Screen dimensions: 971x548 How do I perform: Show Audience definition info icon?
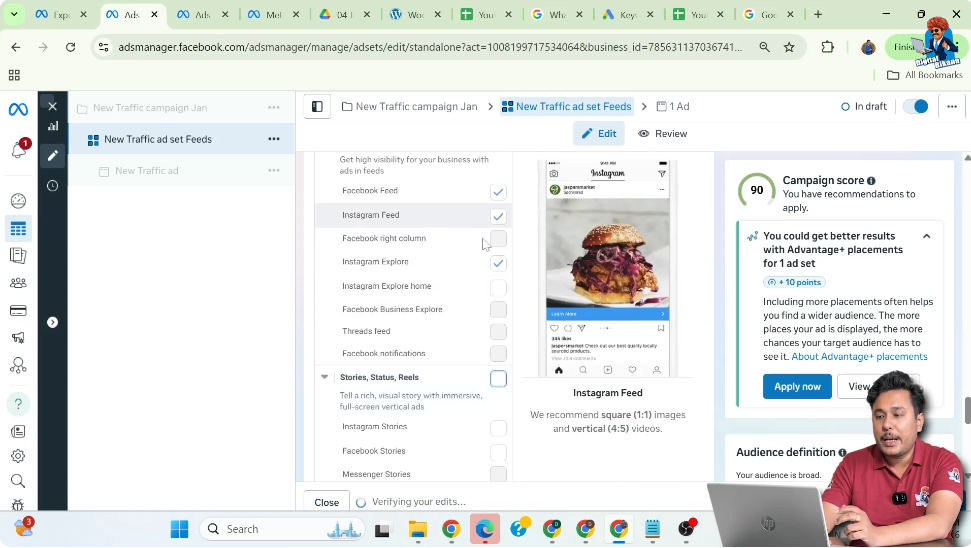point(842,453)
